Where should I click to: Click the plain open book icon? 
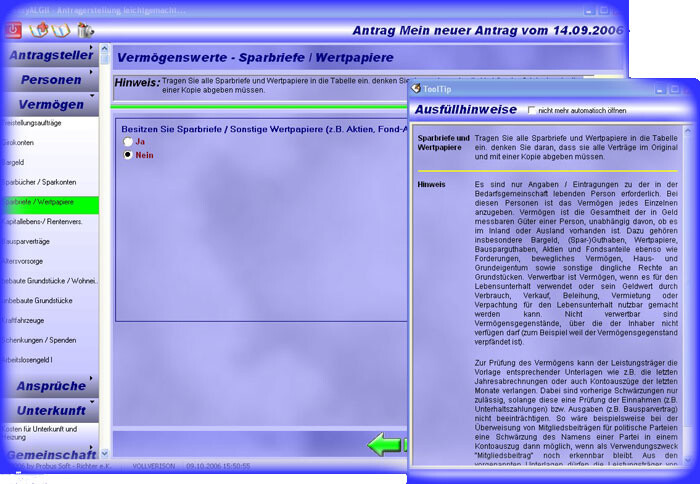point(61,30)
